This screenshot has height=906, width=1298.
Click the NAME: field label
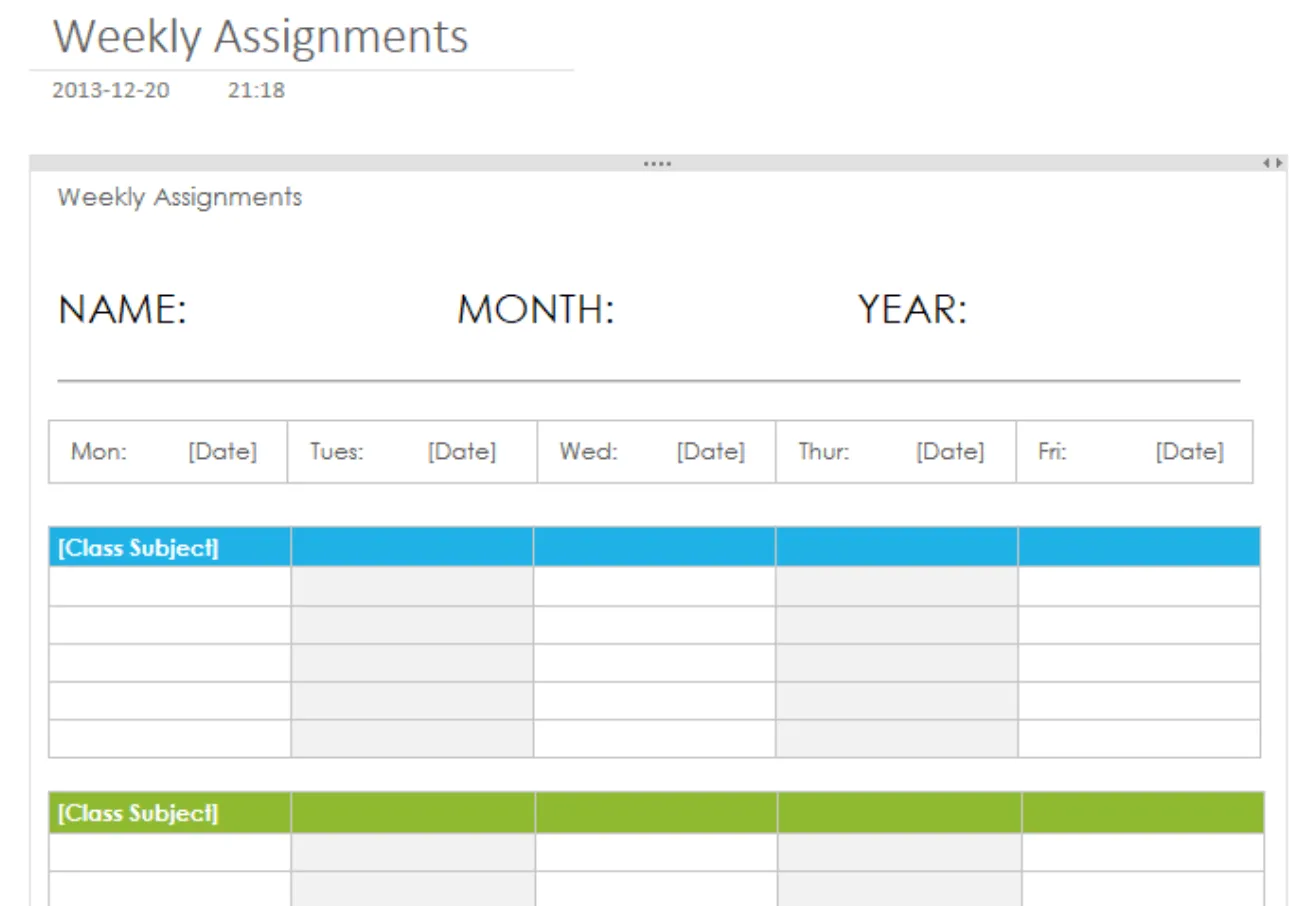click(123, 310)
